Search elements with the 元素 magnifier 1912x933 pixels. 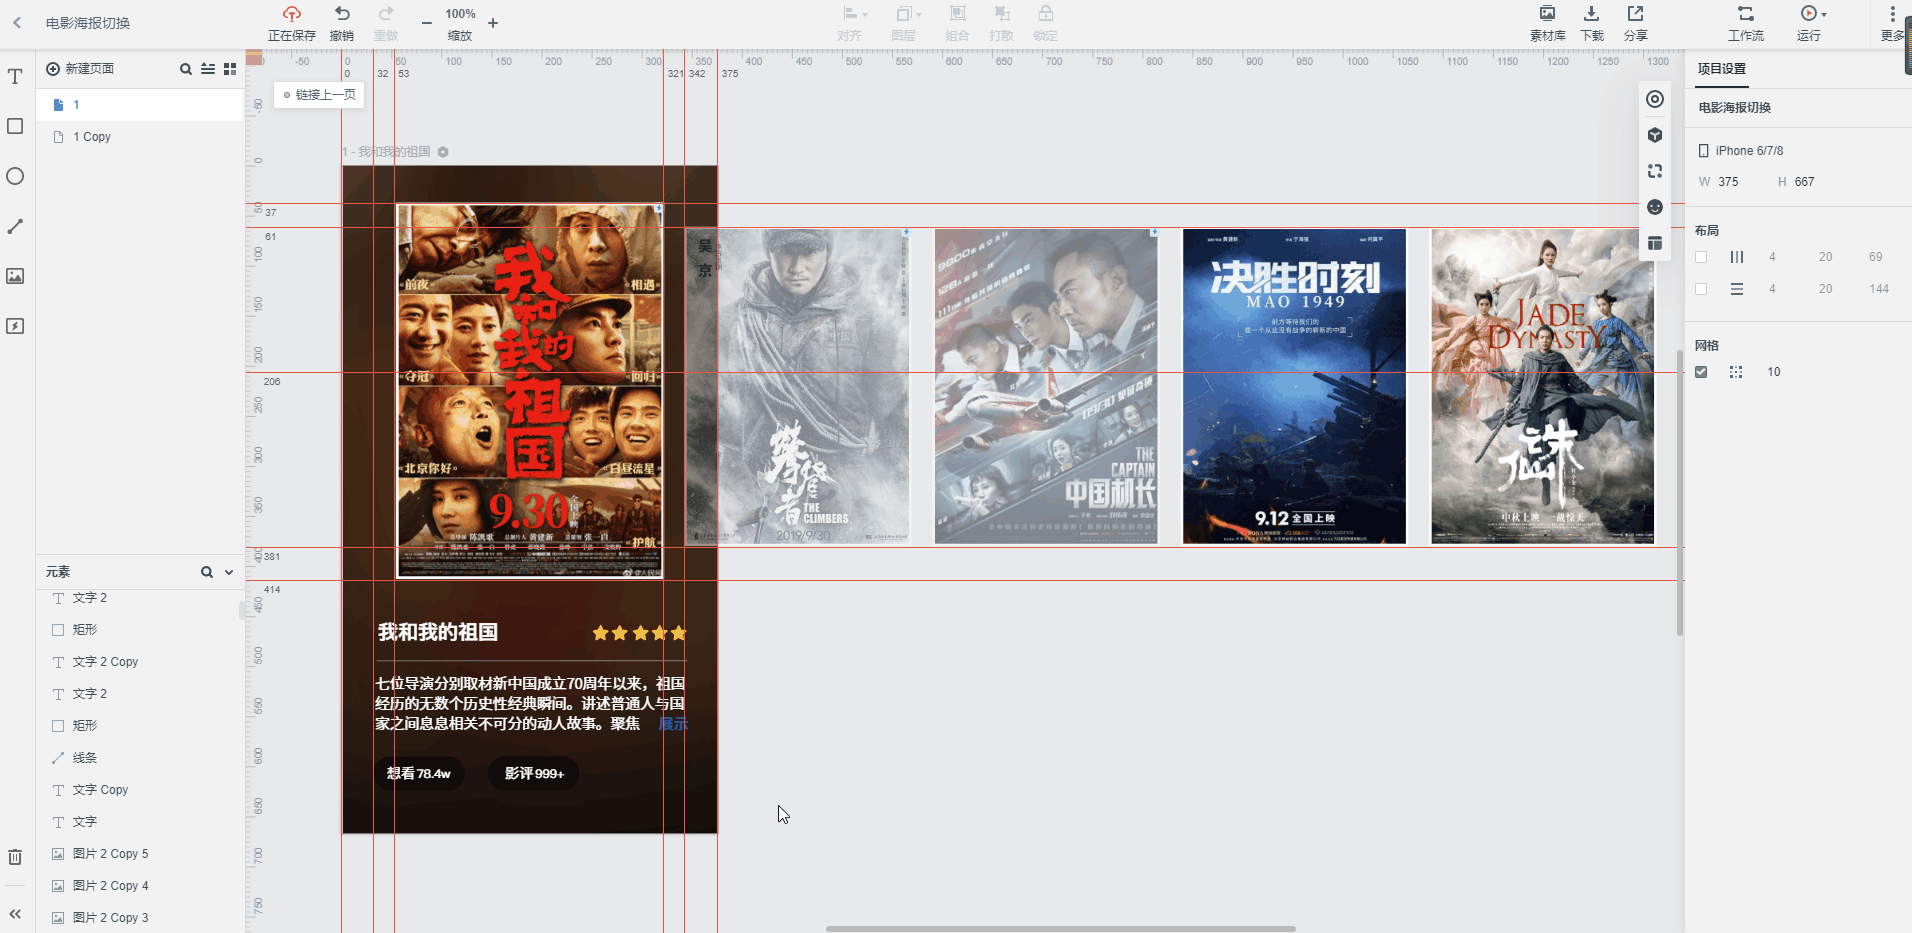coord(207,572)
